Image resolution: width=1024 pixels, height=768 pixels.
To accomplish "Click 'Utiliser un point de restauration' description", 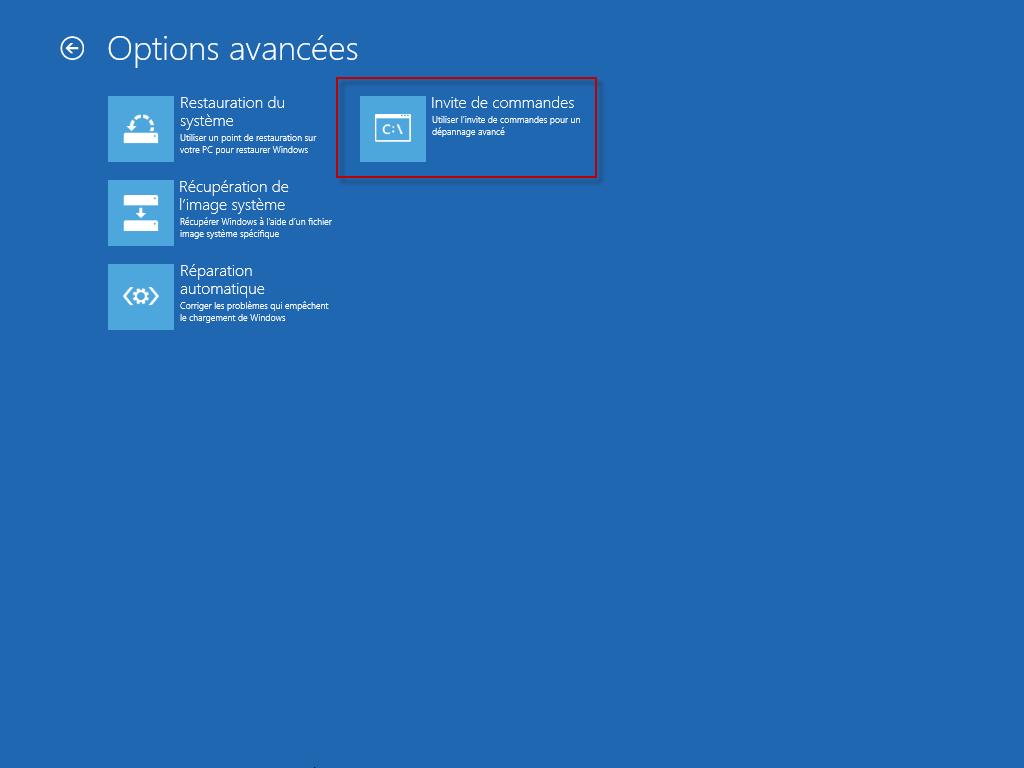I will coord(248,144).
